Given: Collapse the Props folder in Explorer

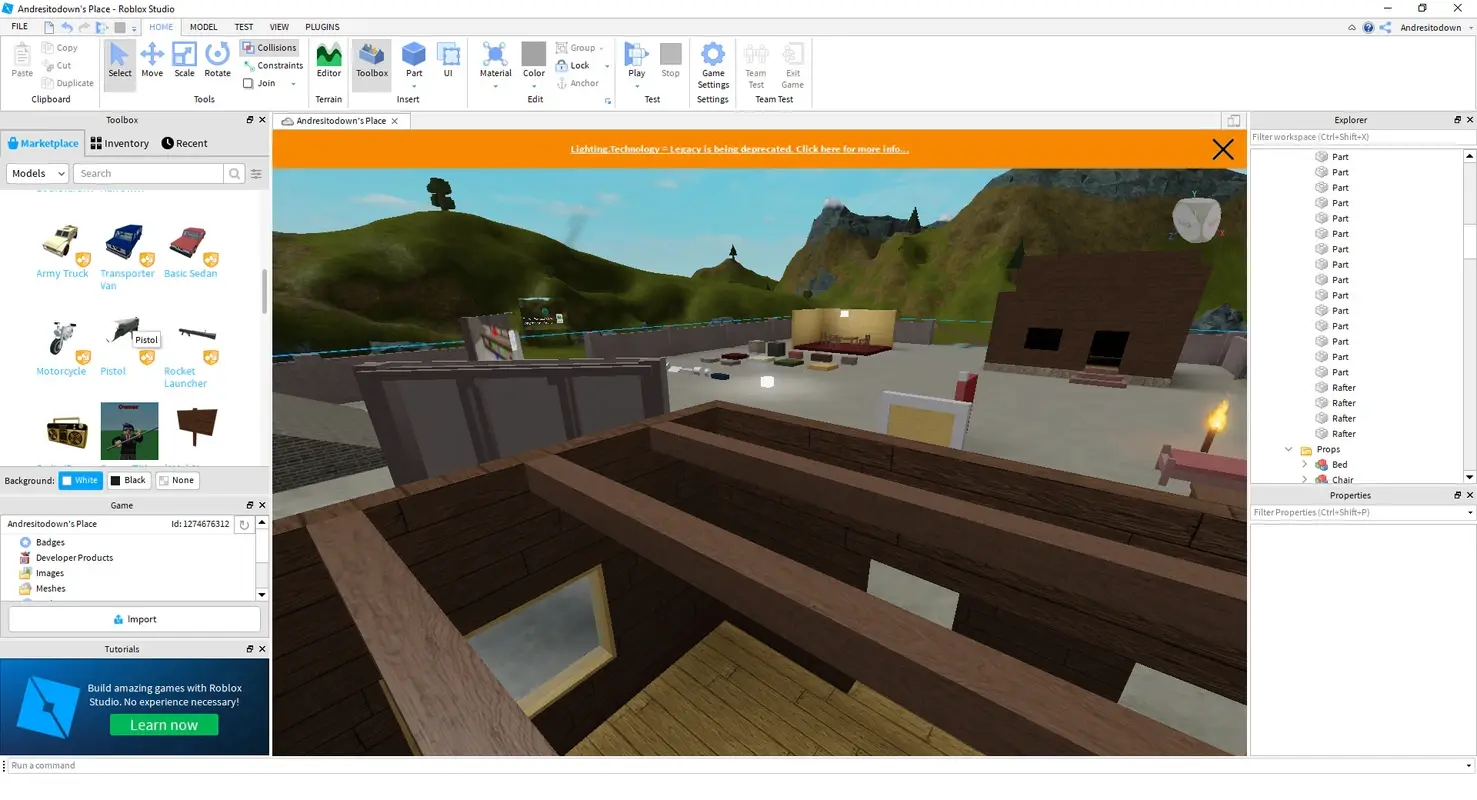Looking at the screenshot, I should [1288, 449].
